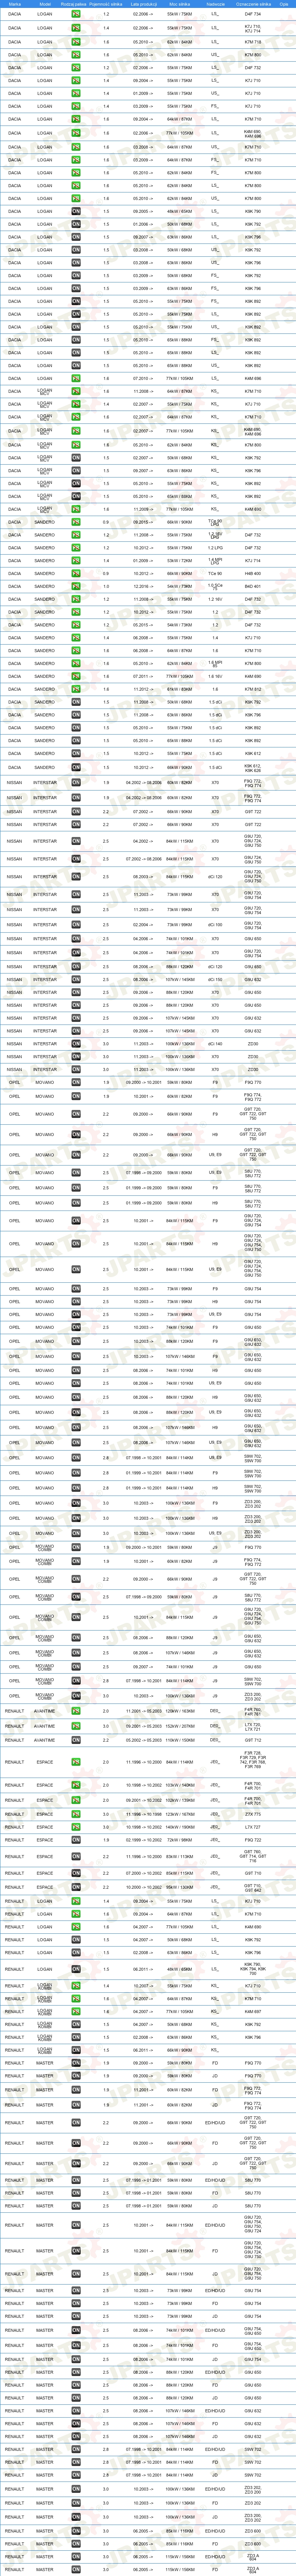
Task: Select engine code cell F9Q 722
Action: pos(253,1840)
